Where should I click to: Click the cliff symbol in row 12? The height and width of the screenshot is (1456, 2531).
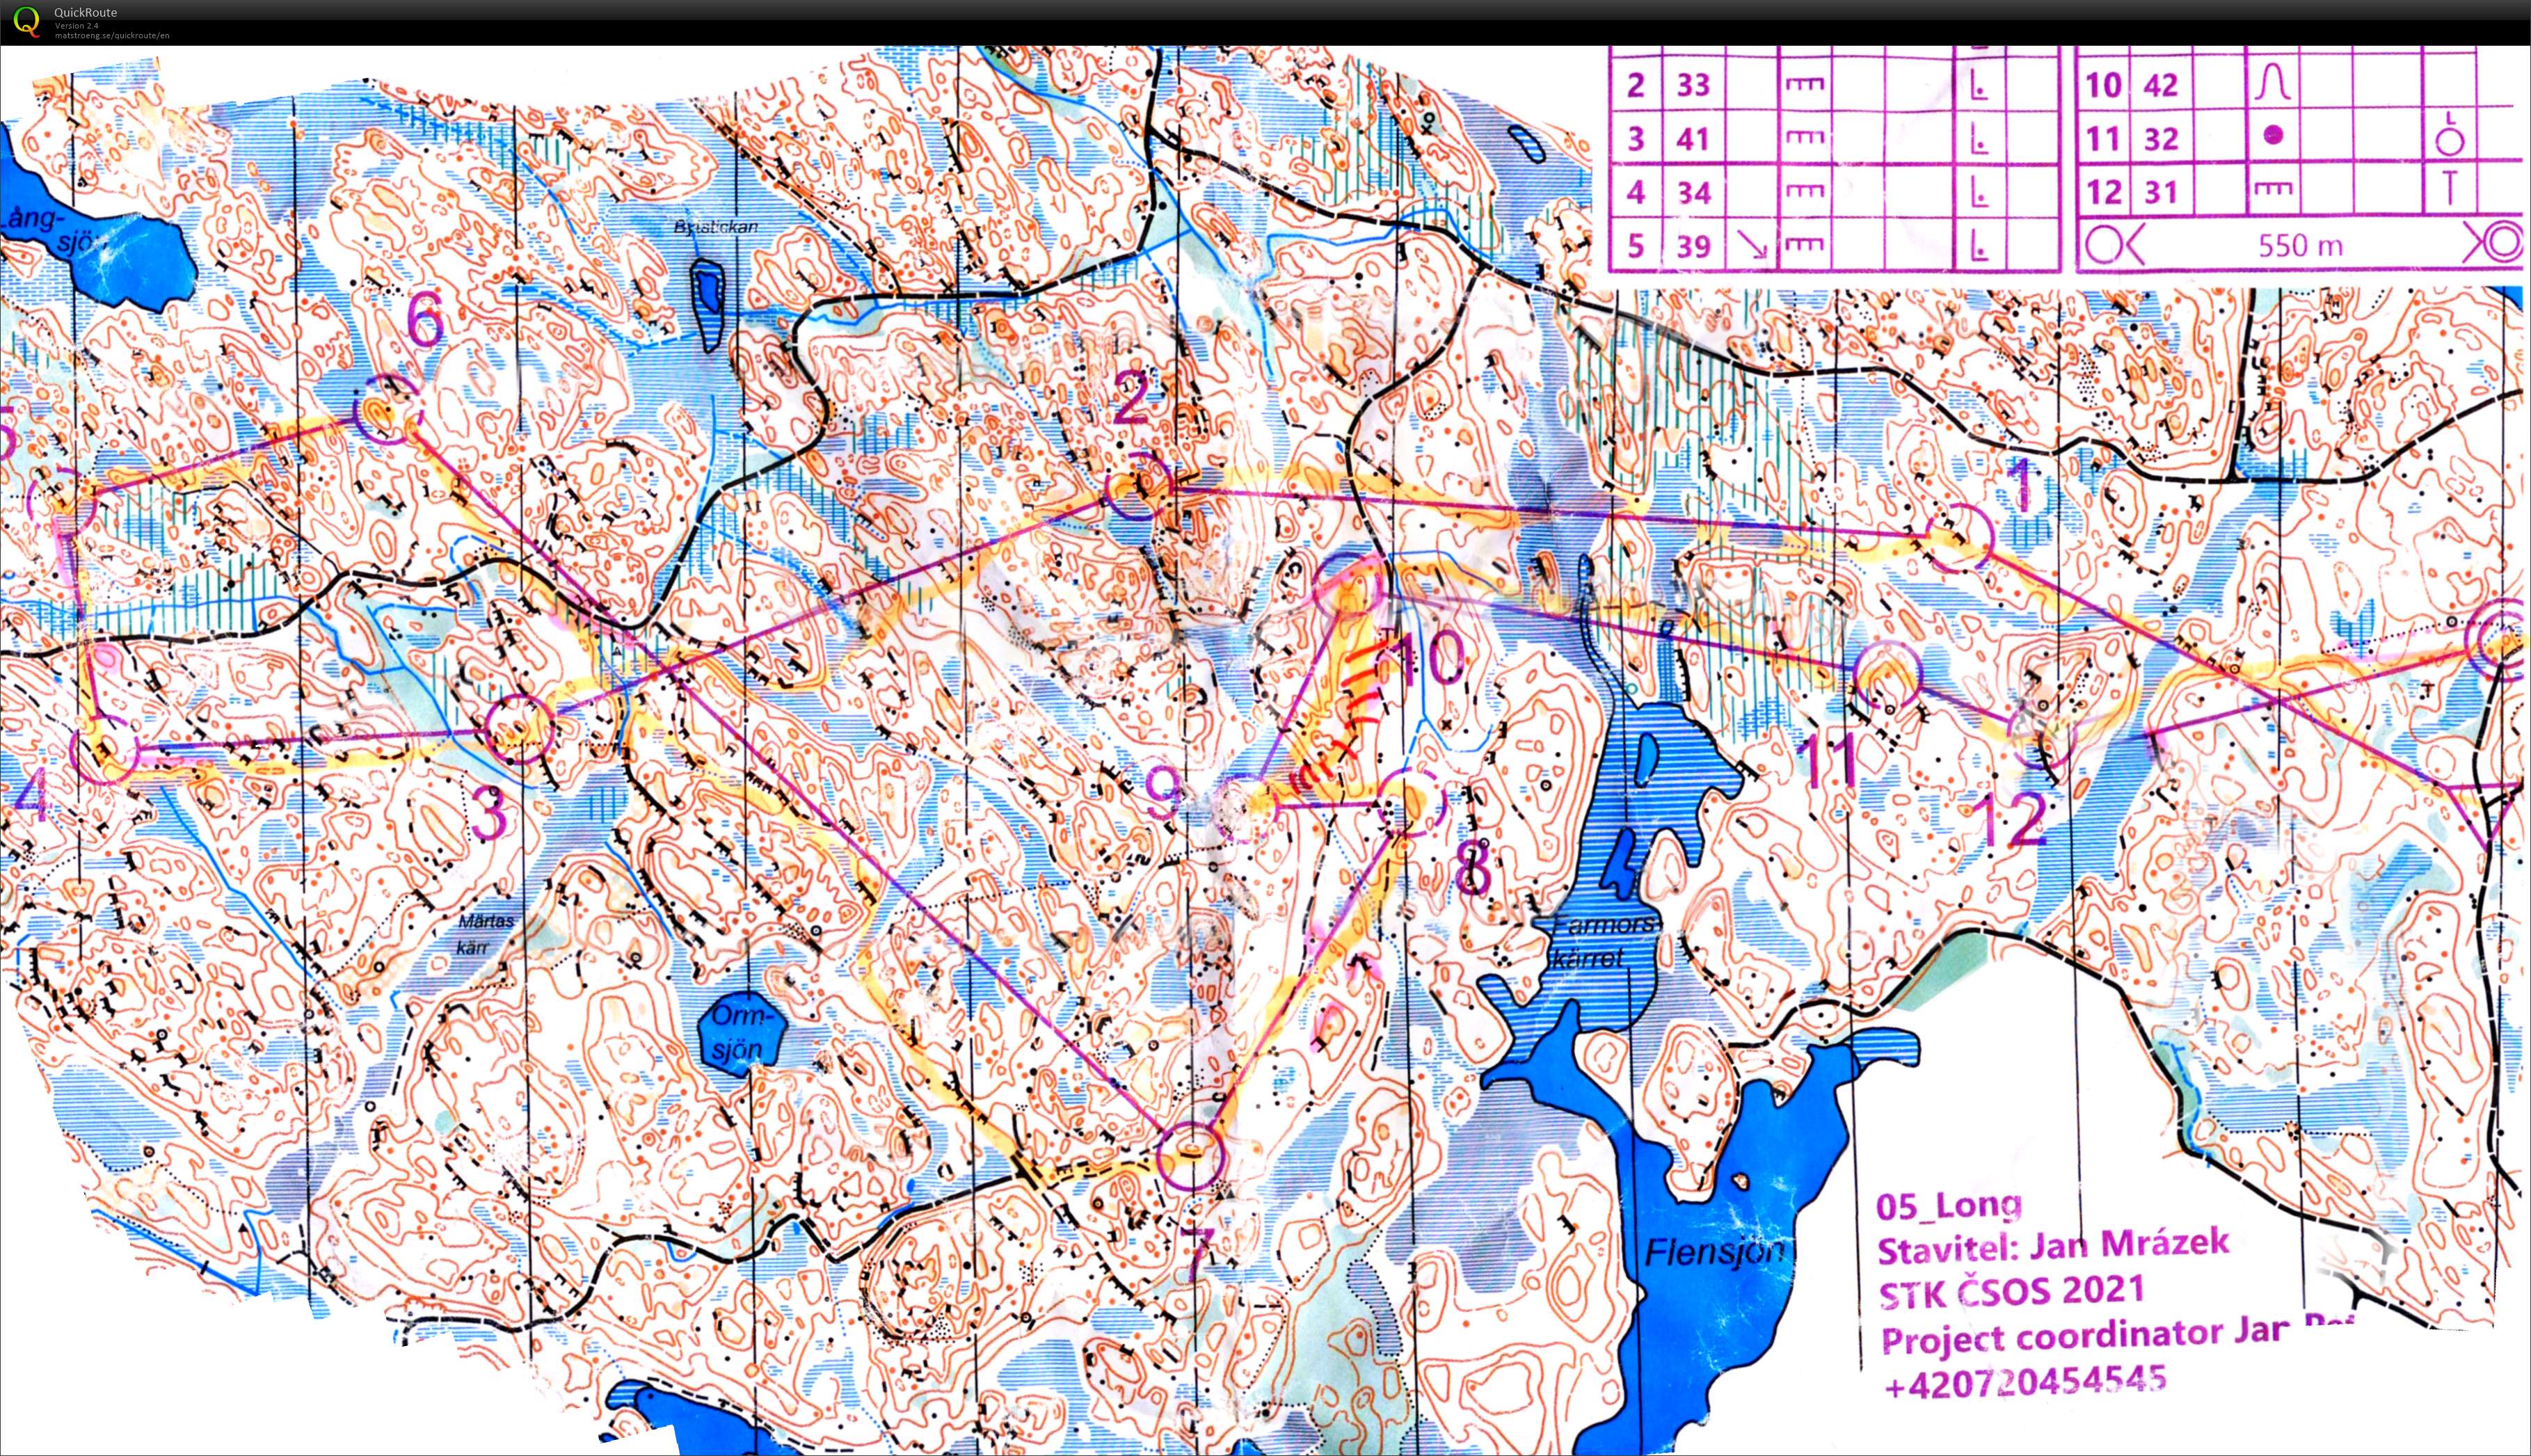pos(2274,188)
